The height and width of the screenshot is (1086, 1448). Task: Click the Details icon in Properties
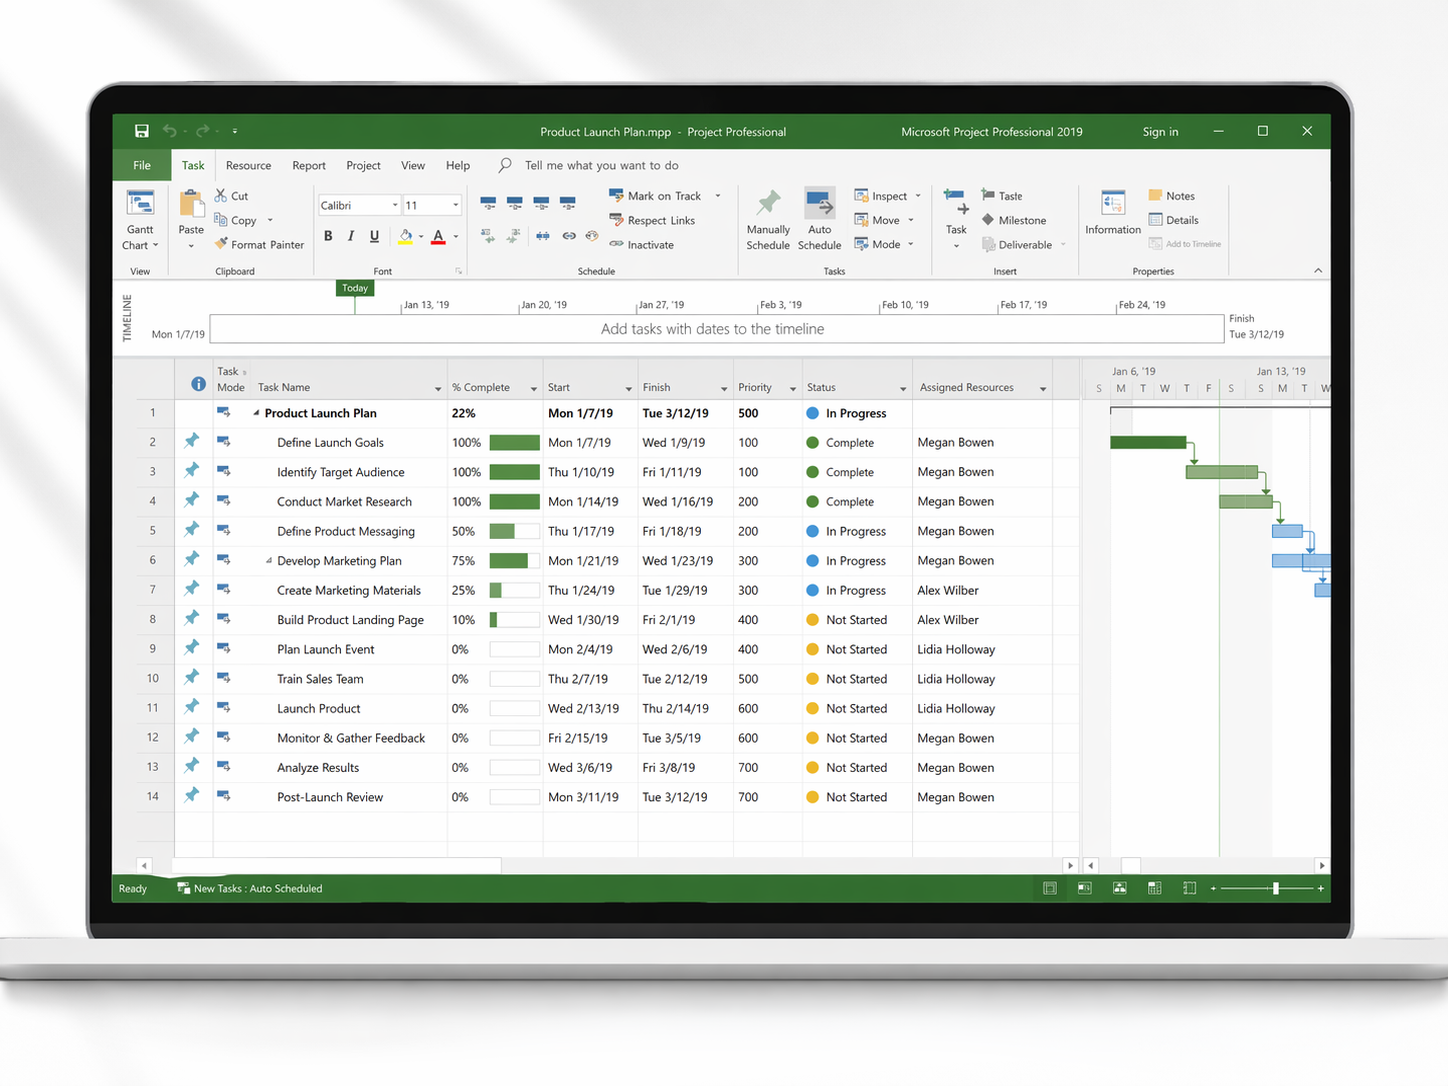point(1155,220)
